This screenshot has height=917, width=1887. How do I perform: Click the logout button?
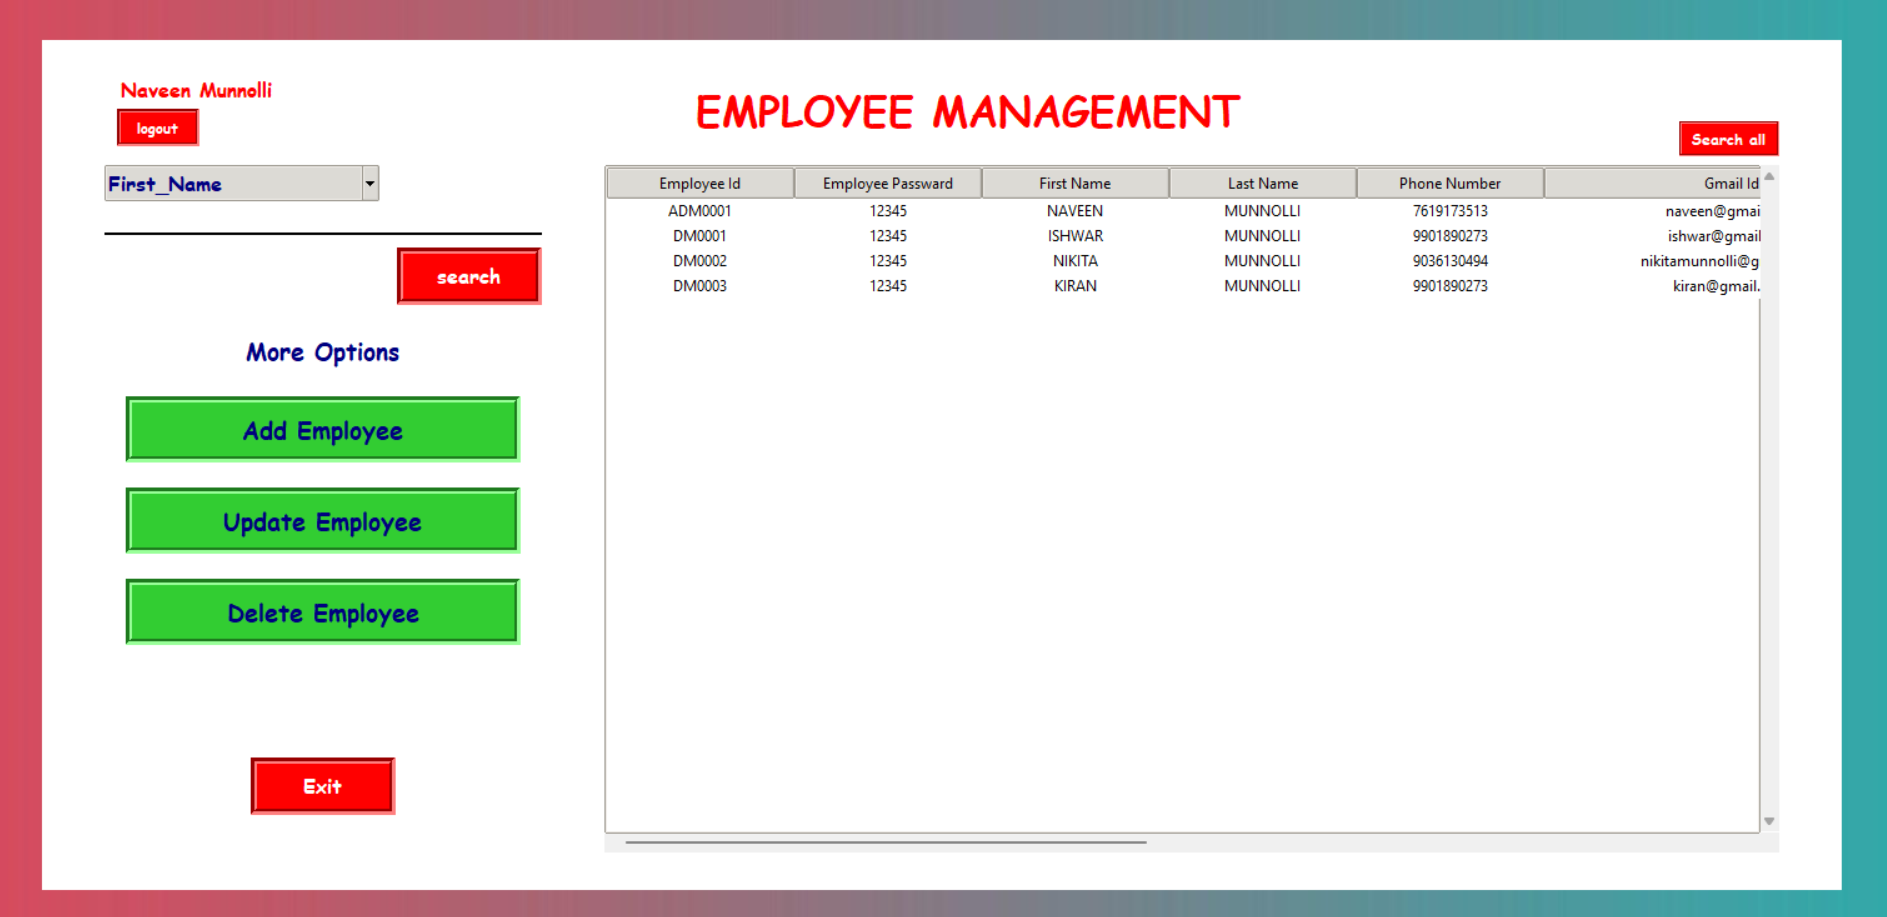coord(157,128)
